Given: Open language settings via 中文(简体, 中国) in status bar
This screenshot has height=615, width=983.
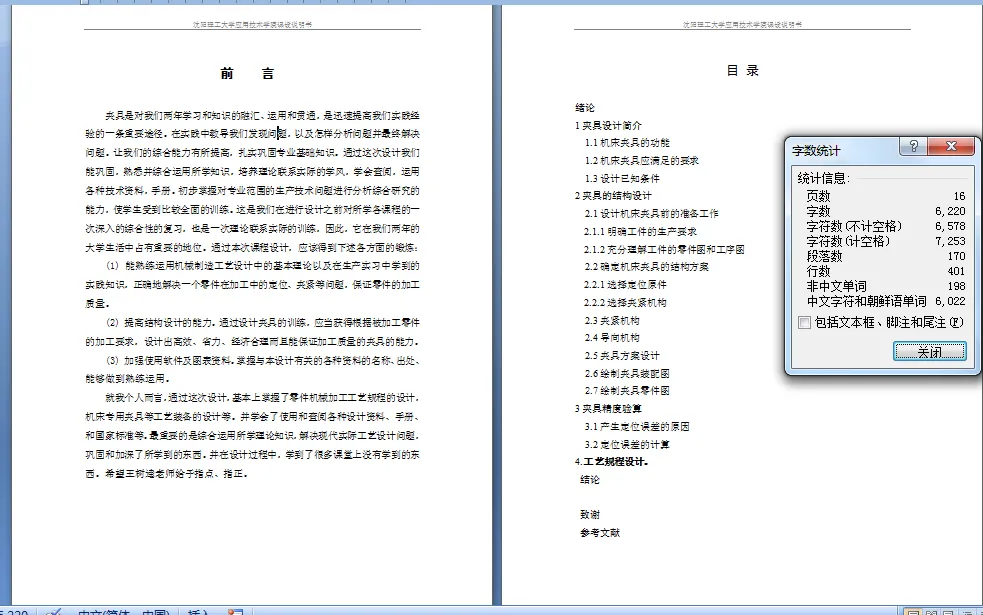Looking at the screenshot, I should (x=125, y=611).
